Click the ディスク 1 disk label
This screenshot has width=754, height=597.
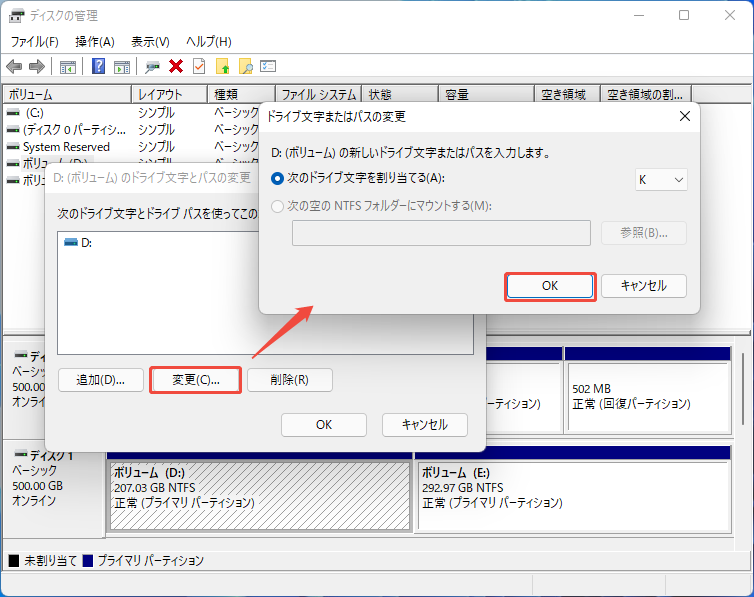pyautogui.click(x=51, y=455)
